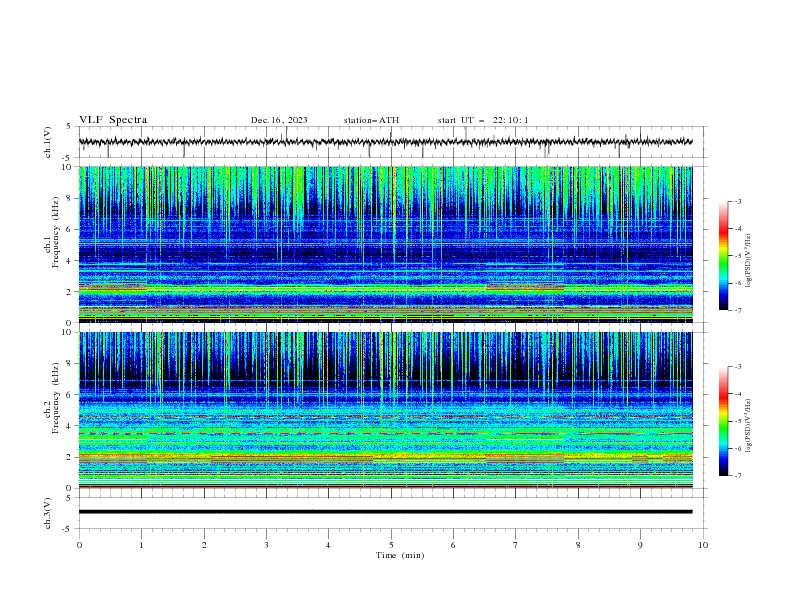Click the time axis tick label '0'
The height and width of the screenshot is (612, 792).
click(x=79, y=545)
